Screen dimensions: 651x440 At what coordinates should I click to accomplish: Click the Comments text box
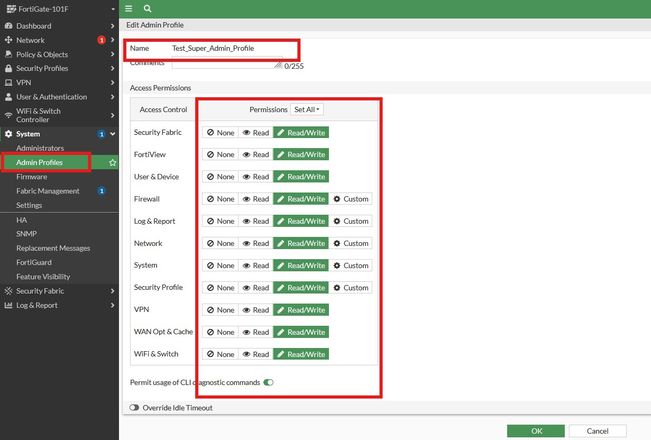[227, 63]
